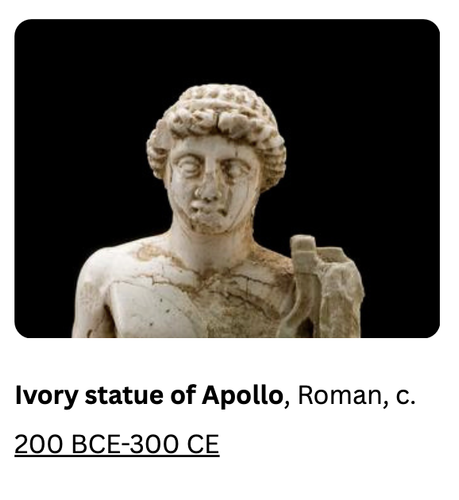Select the bold Ivory statue of Apollo title
This screenshot has width=459, height=500.
coord(149,395)
